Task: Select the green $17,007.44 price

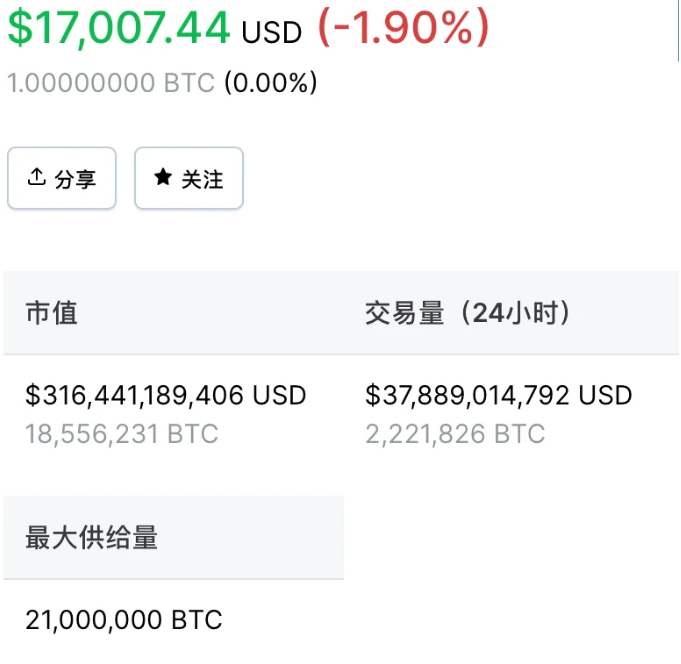Action: tap(119, 28)
